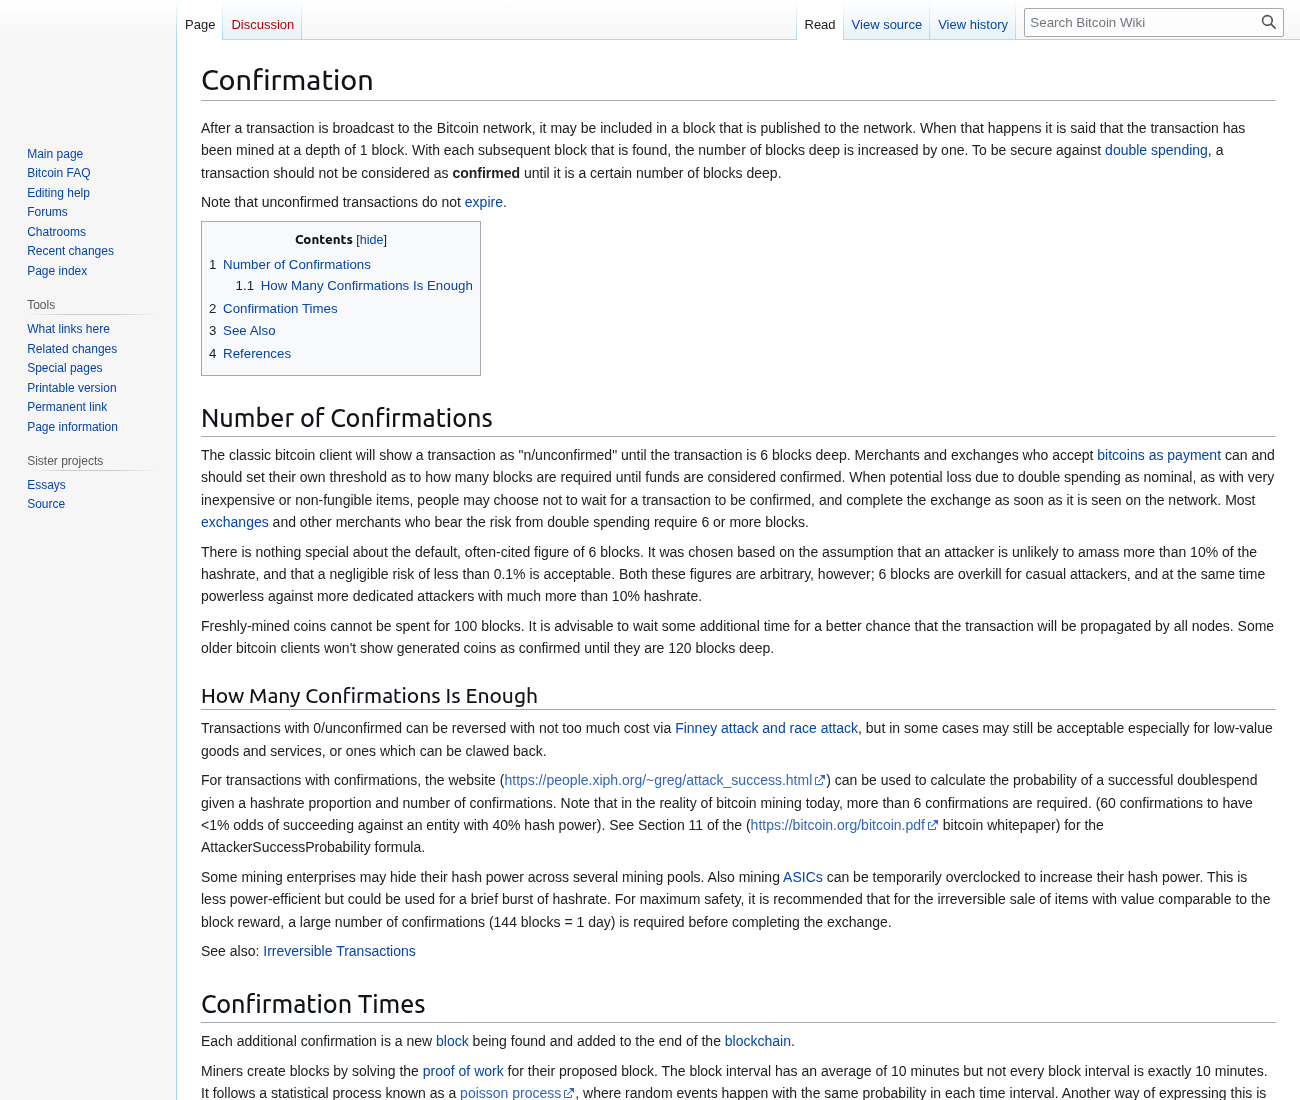Open the View history tab

pyautogui.click(x=973, y=24)
